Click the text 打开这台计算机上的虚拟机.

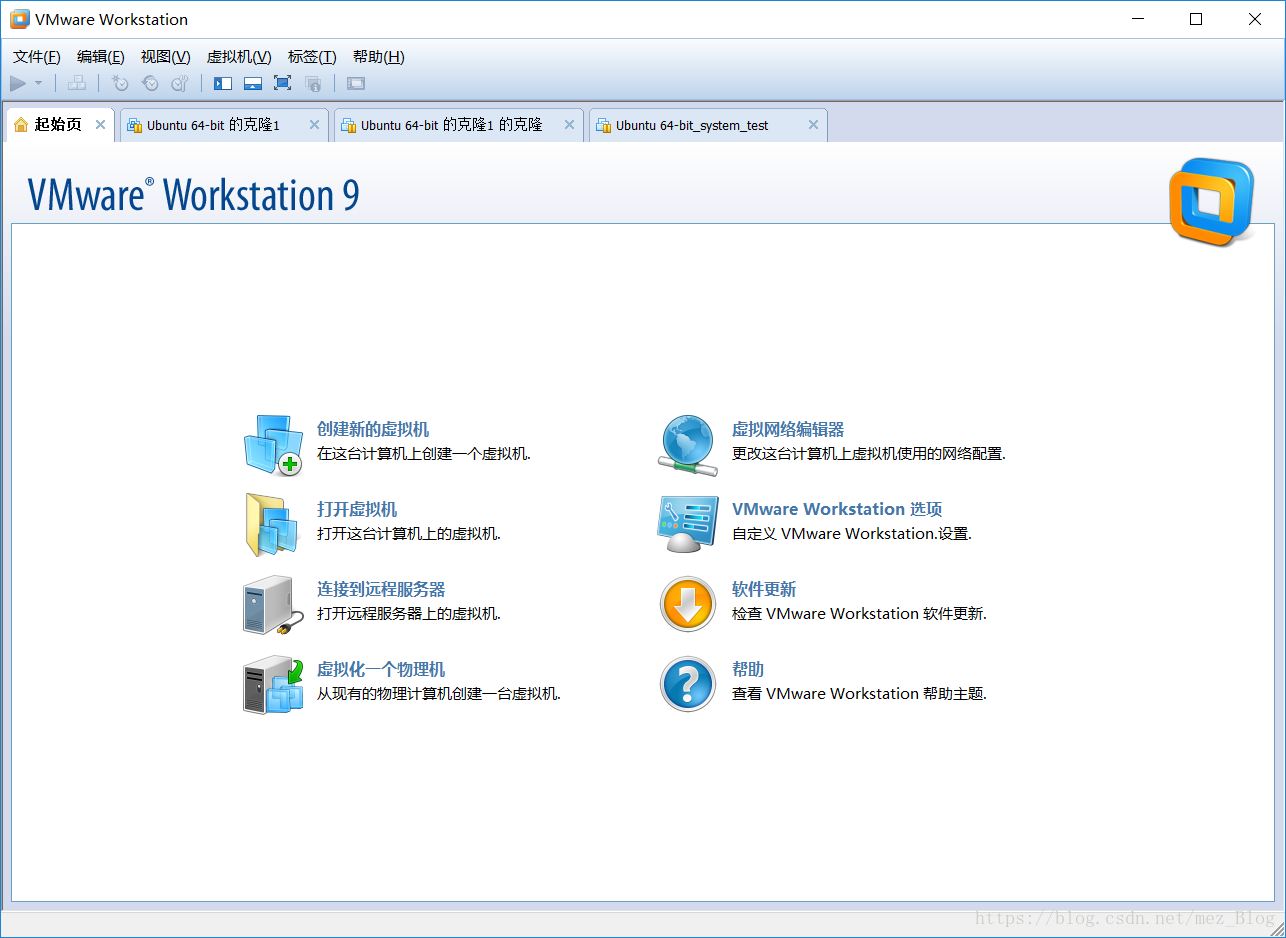409,533
